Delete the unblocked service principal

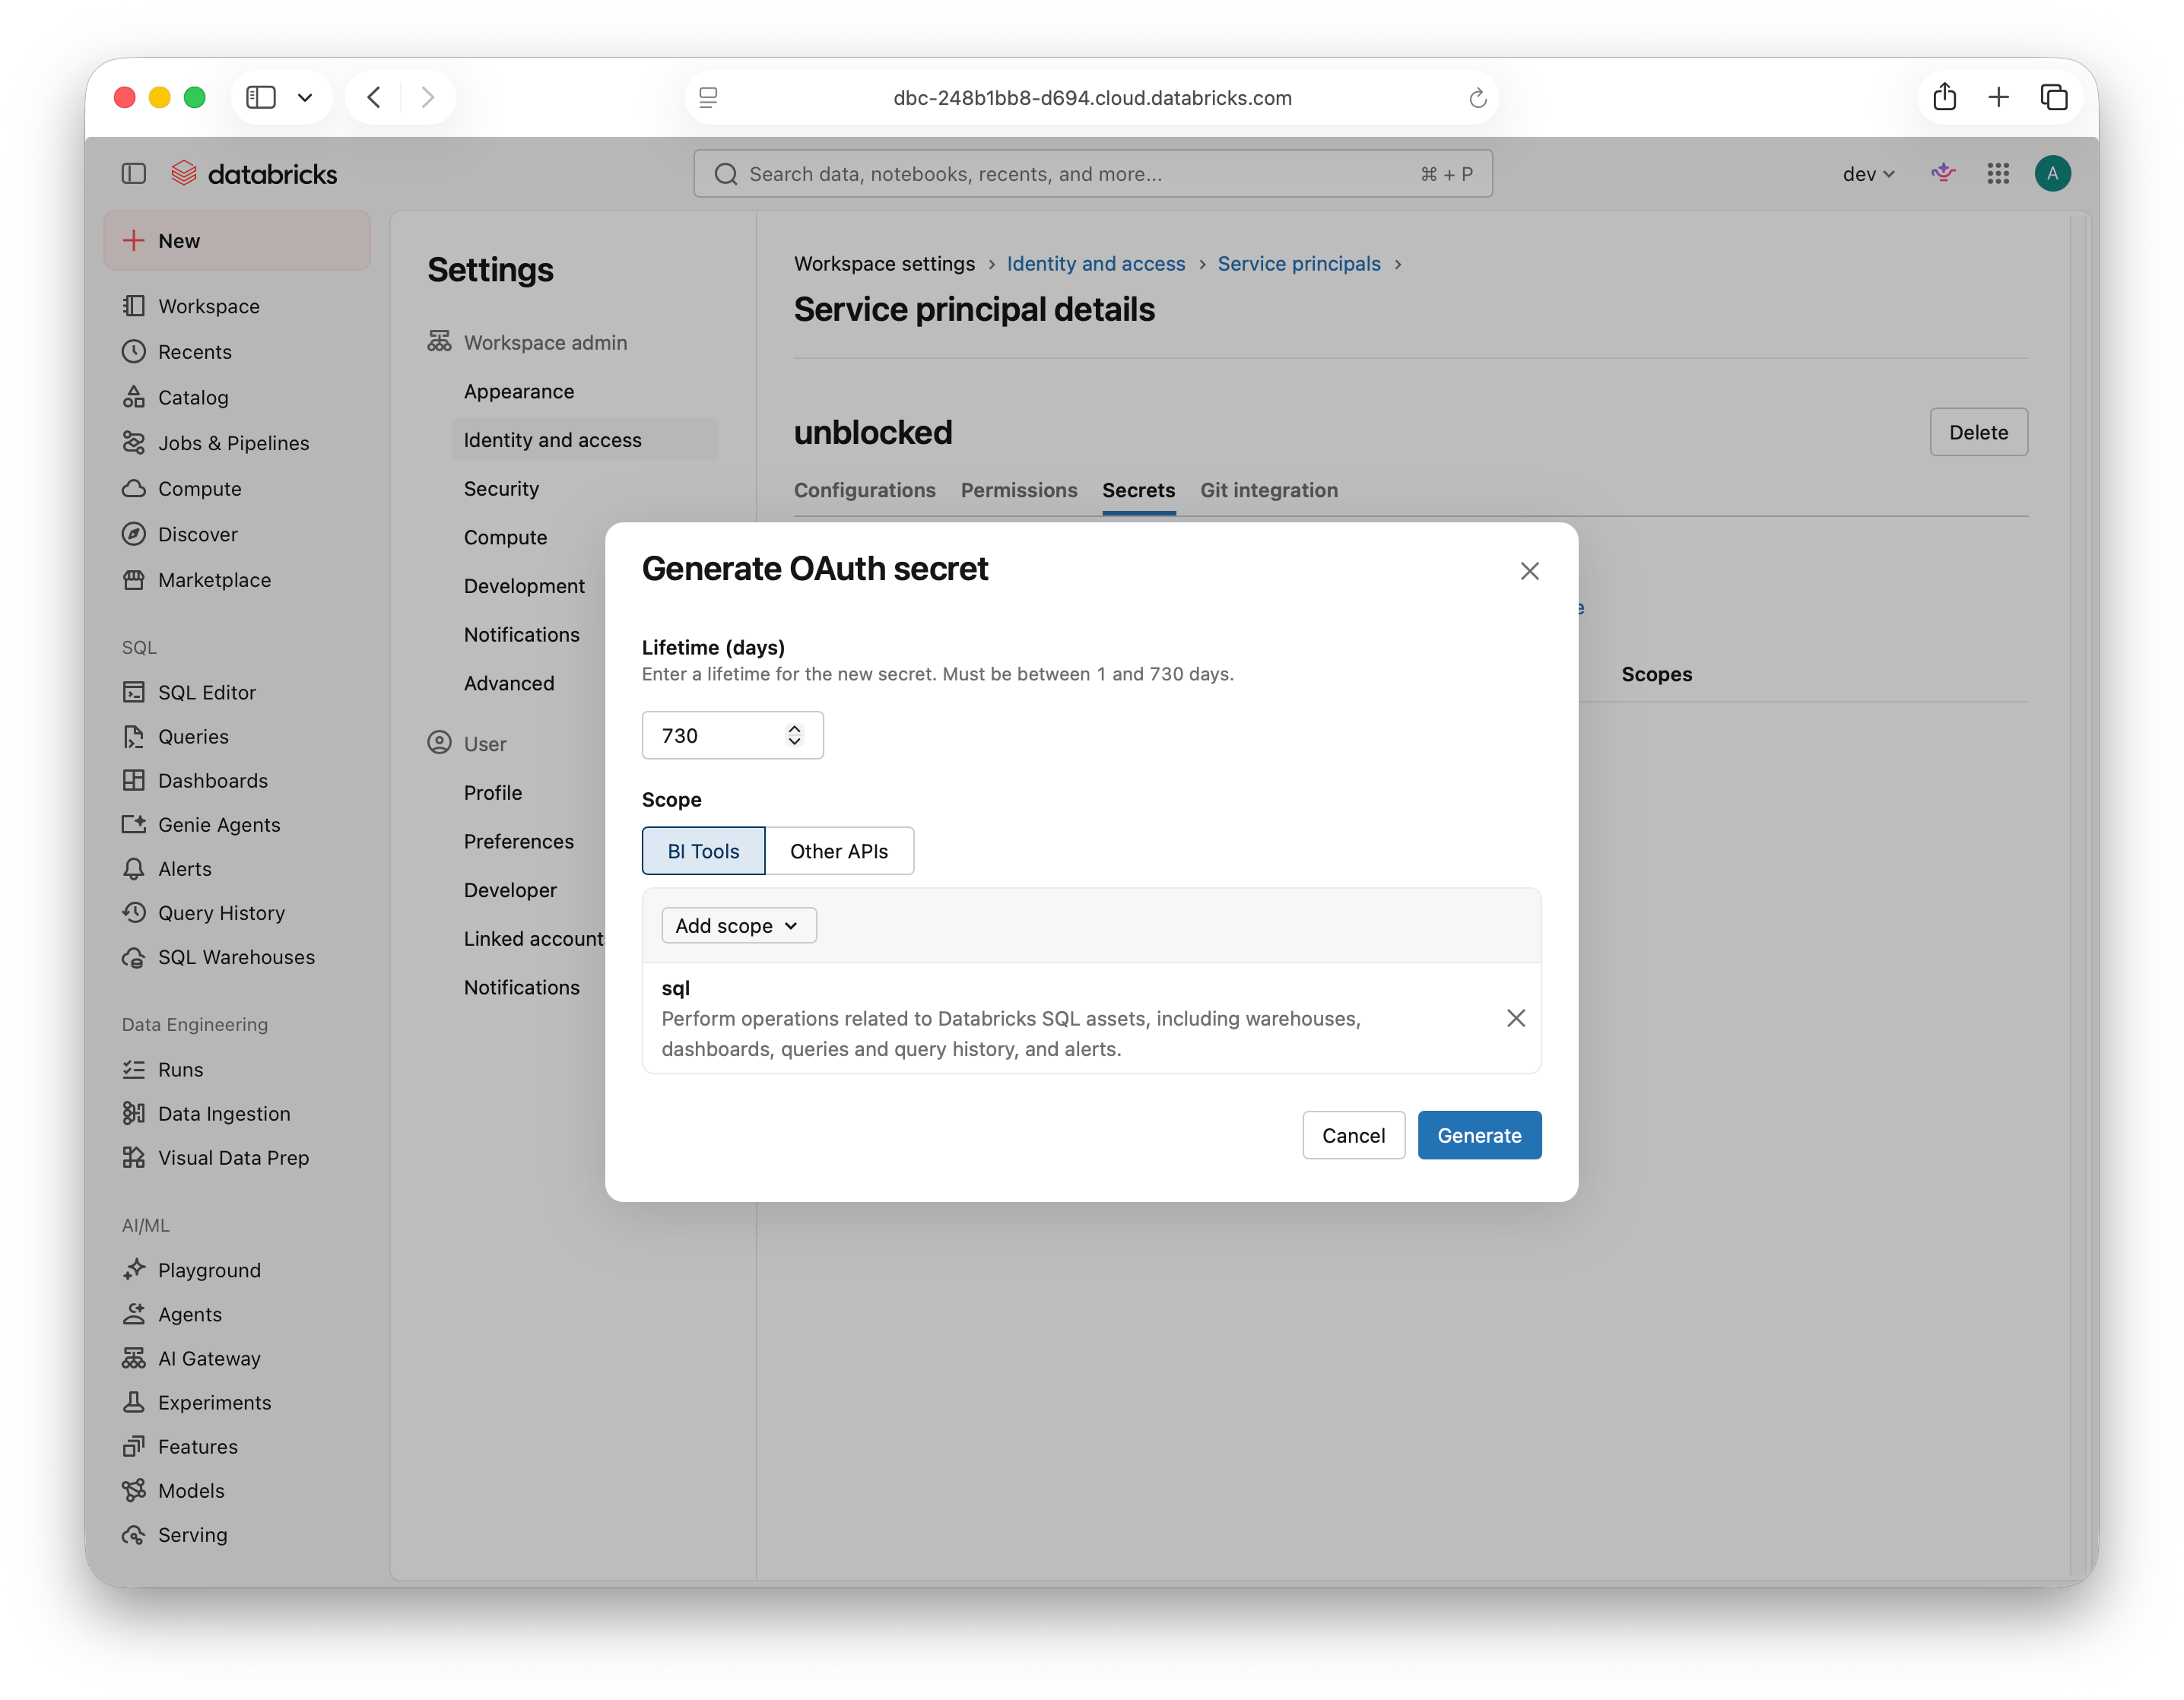point(1978,432)
